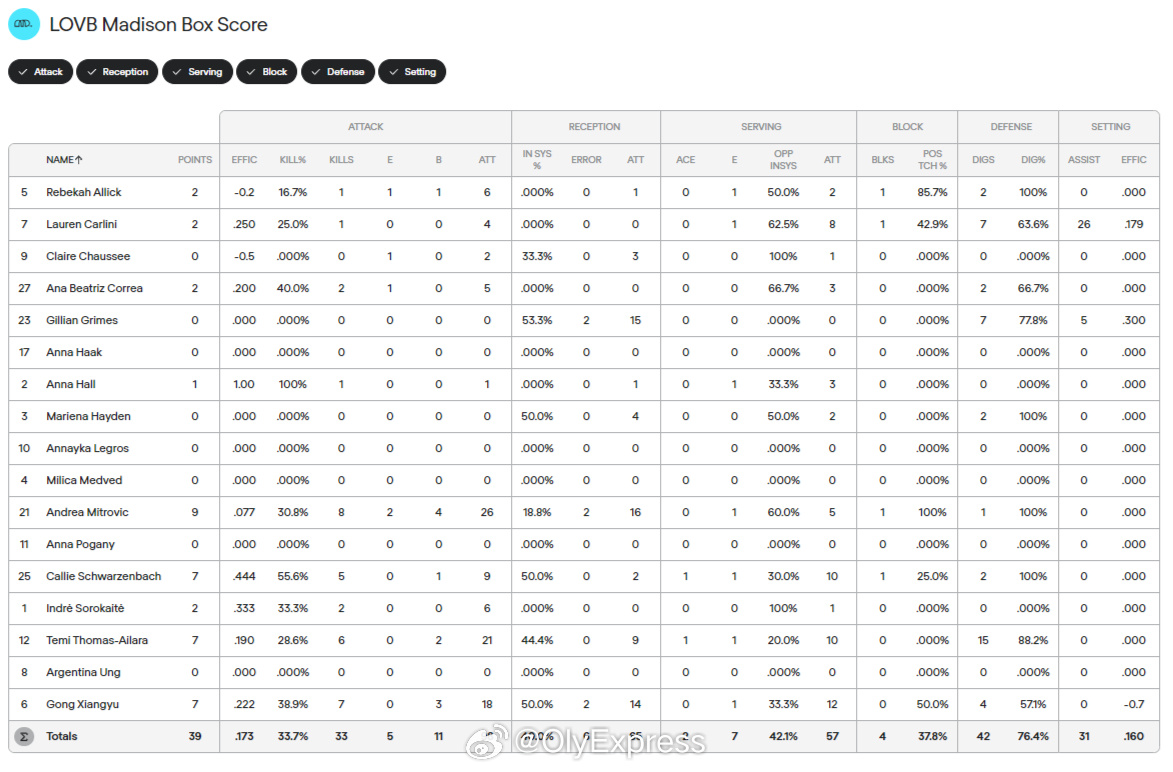Sort by the NAME column arrow
This screenshot has height=772, width=1173.
(79, 159)
